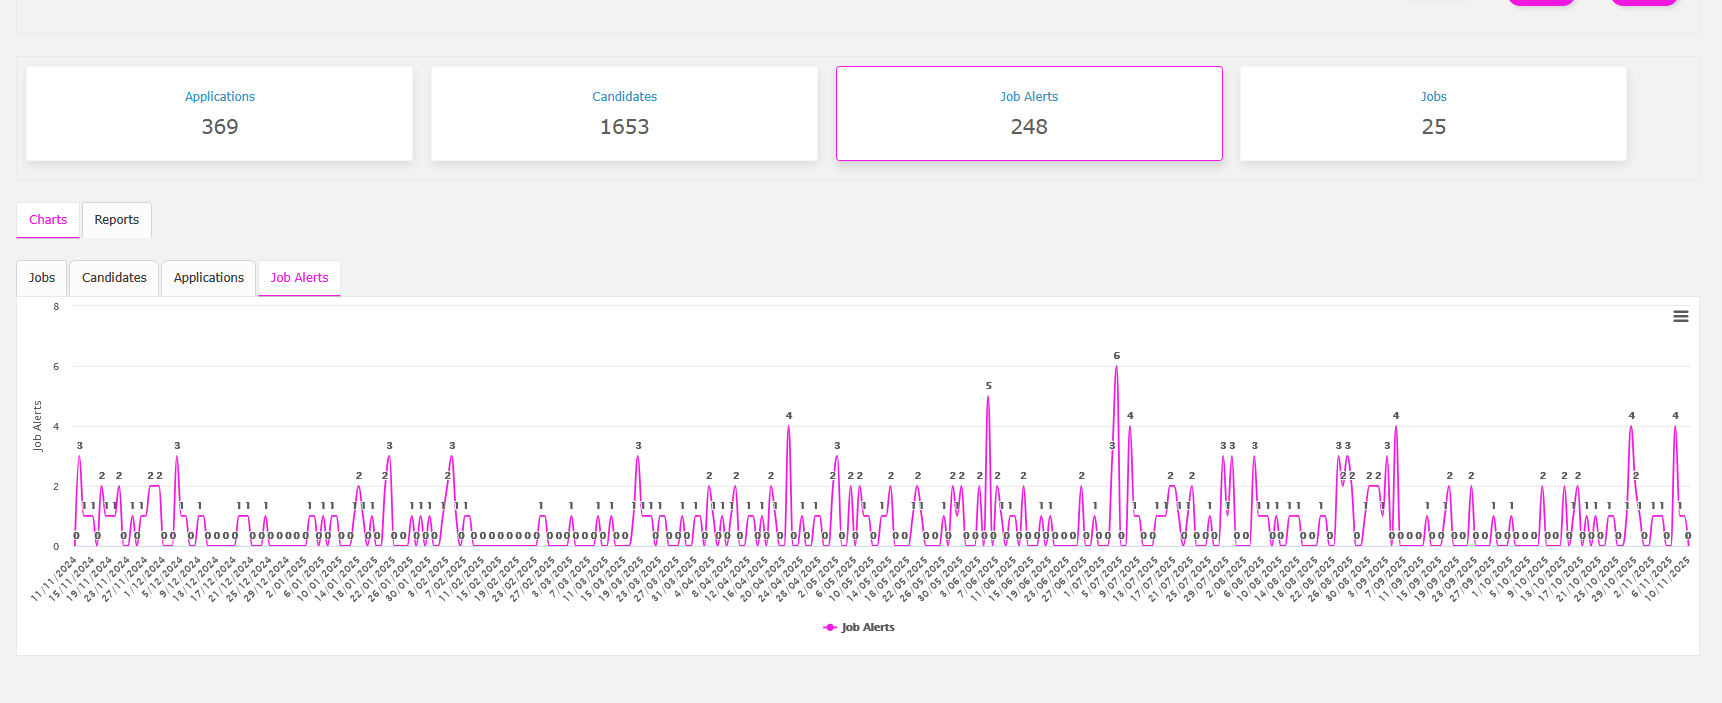Click the first peak labeled 4
1722x703 pixels.
pos(788,427)
